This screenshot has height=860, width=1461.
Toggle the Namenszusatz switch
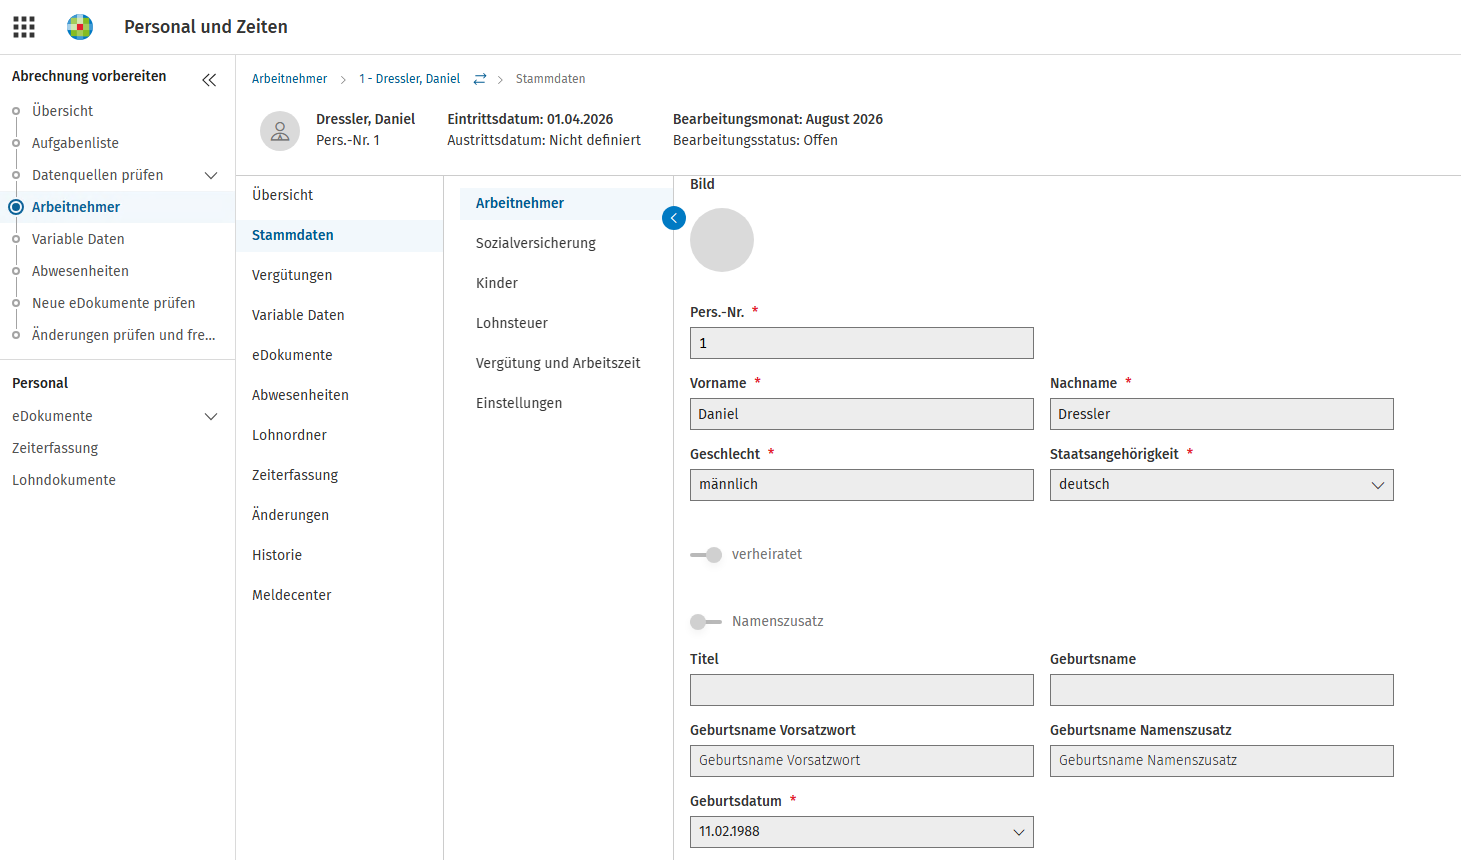(x=706, y=622)
